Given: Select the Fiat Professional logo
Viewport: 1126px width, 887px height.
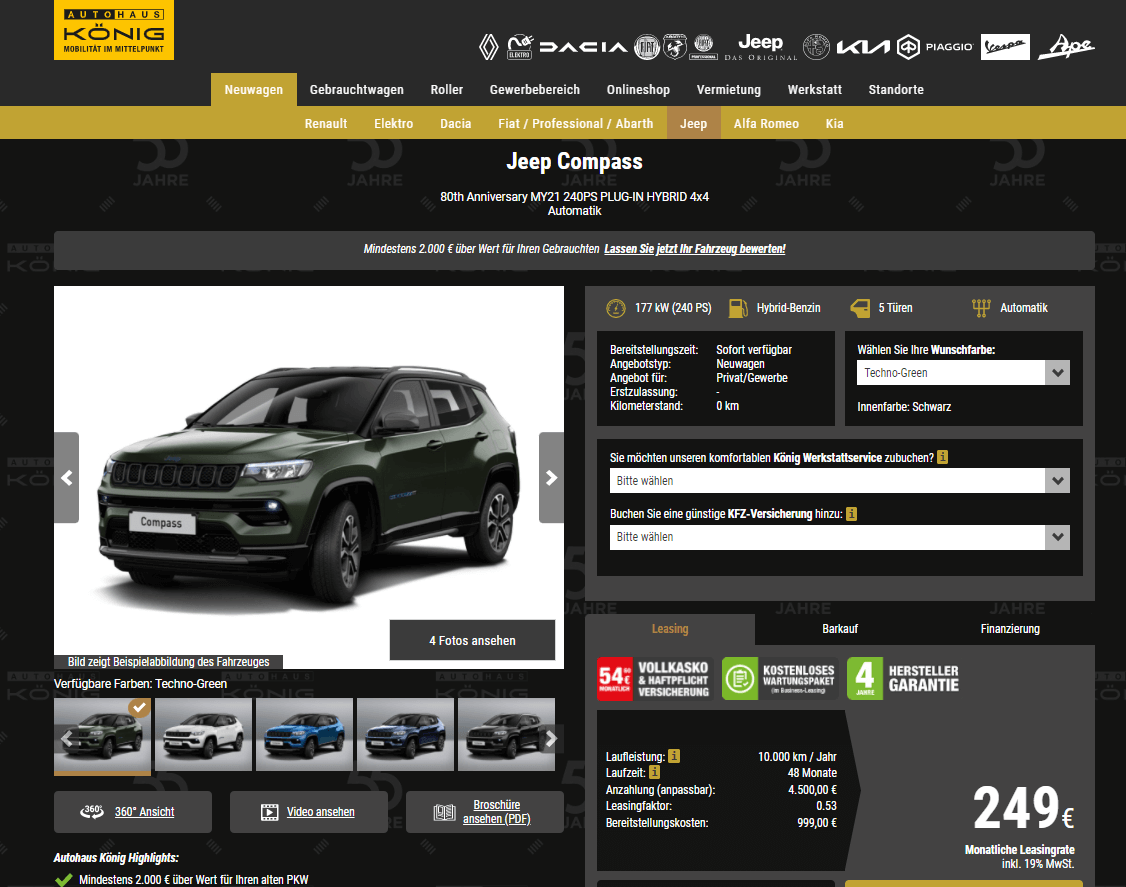Looking at the screenshot, I should tap(703, 47).
